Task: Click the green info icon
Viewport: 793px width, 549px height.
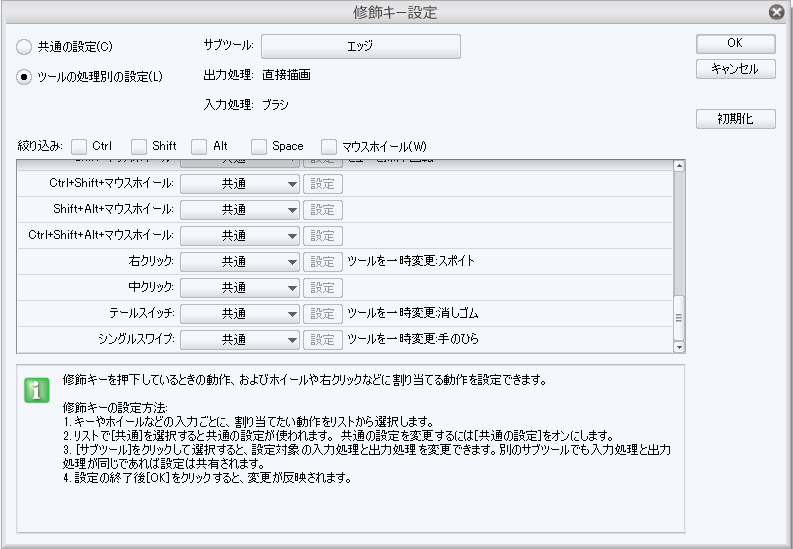Action: (37, 390)
